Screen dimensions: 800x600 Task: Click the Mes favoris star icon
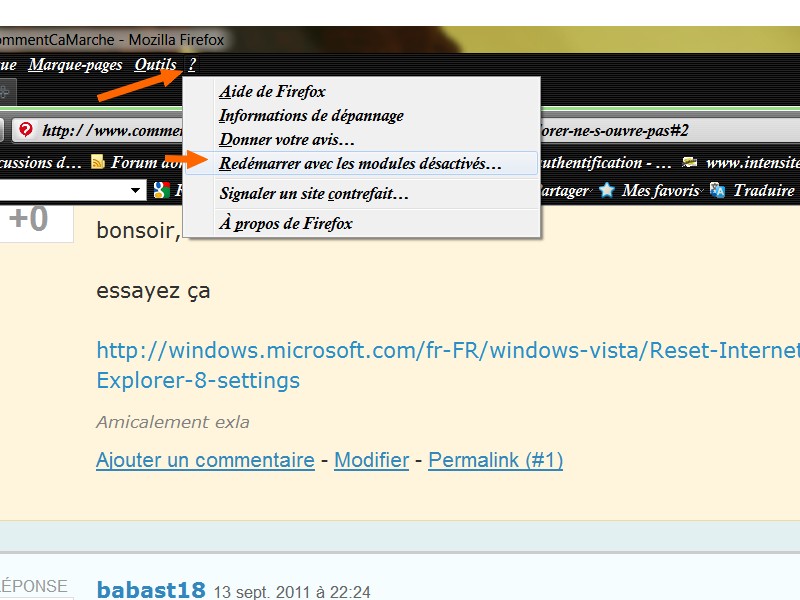tap(607, 190)
